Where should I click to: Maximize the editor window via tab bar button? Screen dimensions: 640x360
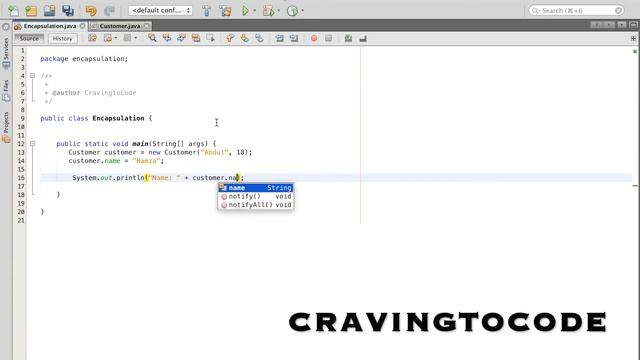coord(634,25)
